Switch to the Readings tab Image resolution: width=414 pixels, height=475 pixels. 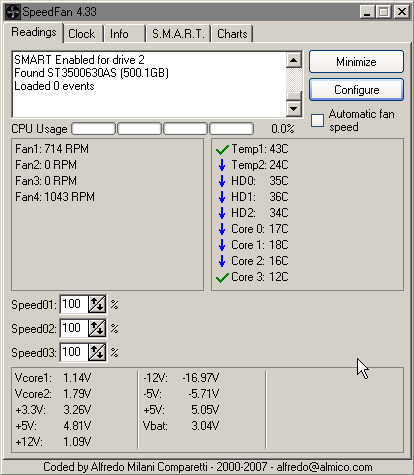tap(34, 33)
